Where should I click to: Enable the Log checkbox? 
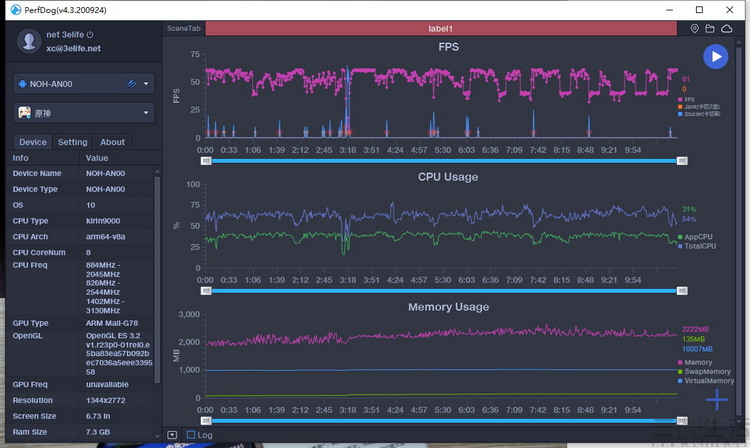point(191,435)
